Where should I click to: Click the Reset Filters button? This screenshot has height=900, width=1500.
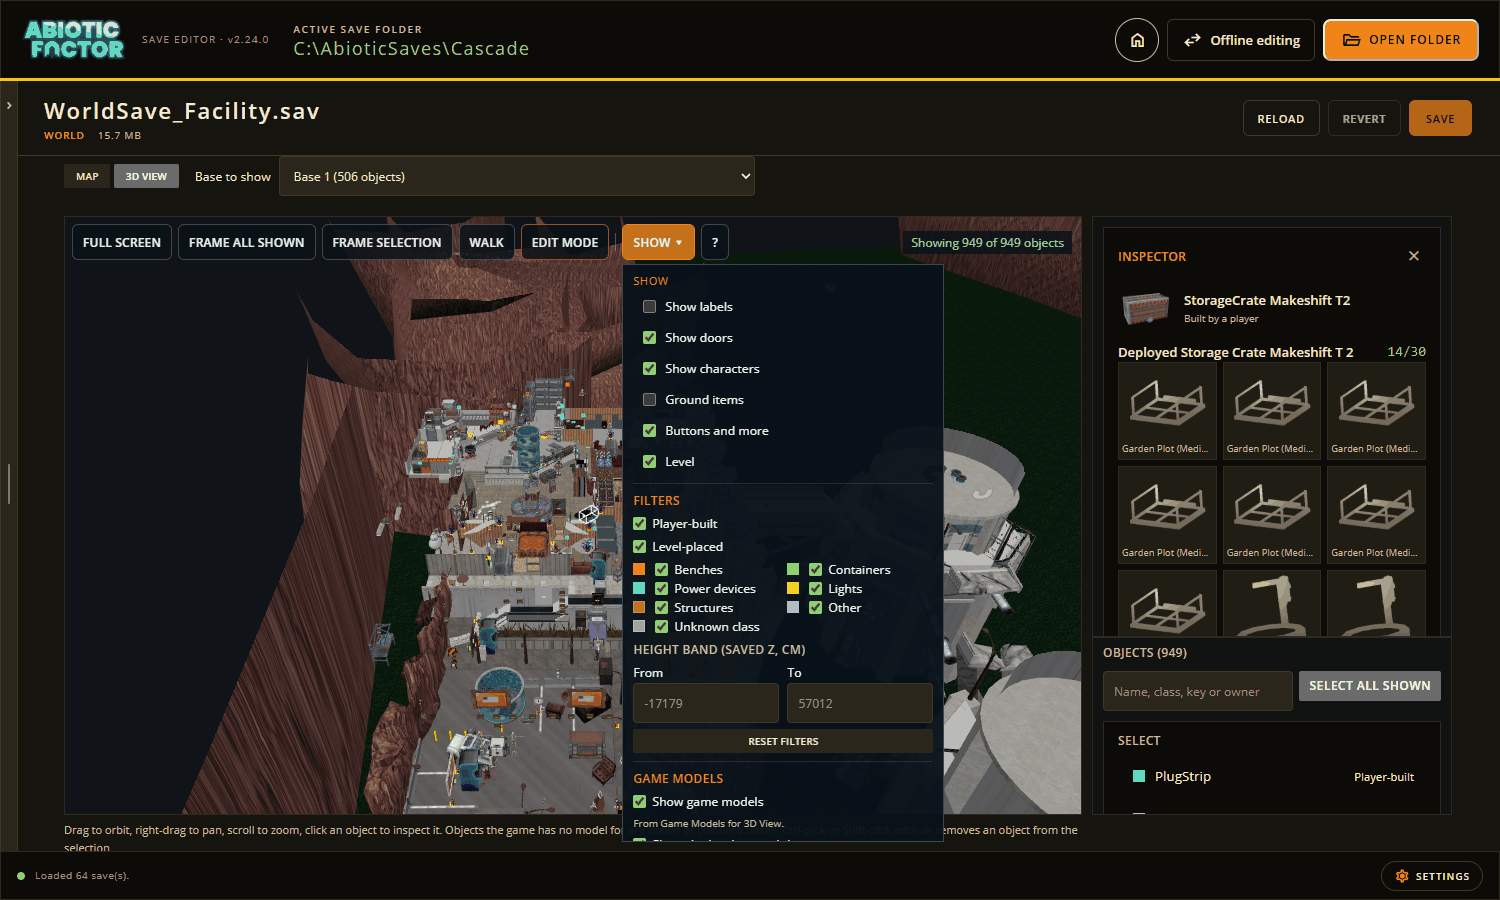(x=783, y=741)
